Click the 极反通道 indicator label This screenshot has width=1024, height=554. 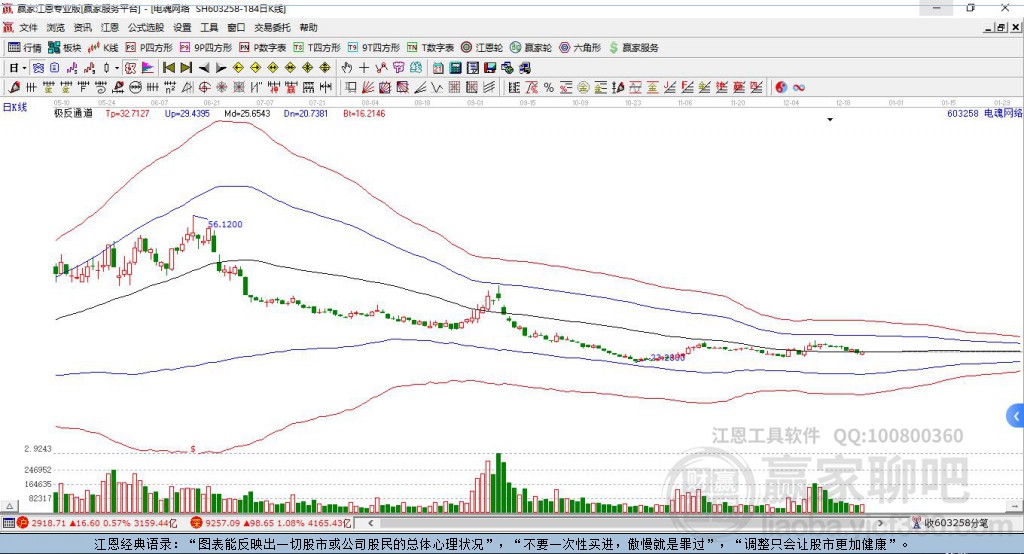(x=73, y=113)
